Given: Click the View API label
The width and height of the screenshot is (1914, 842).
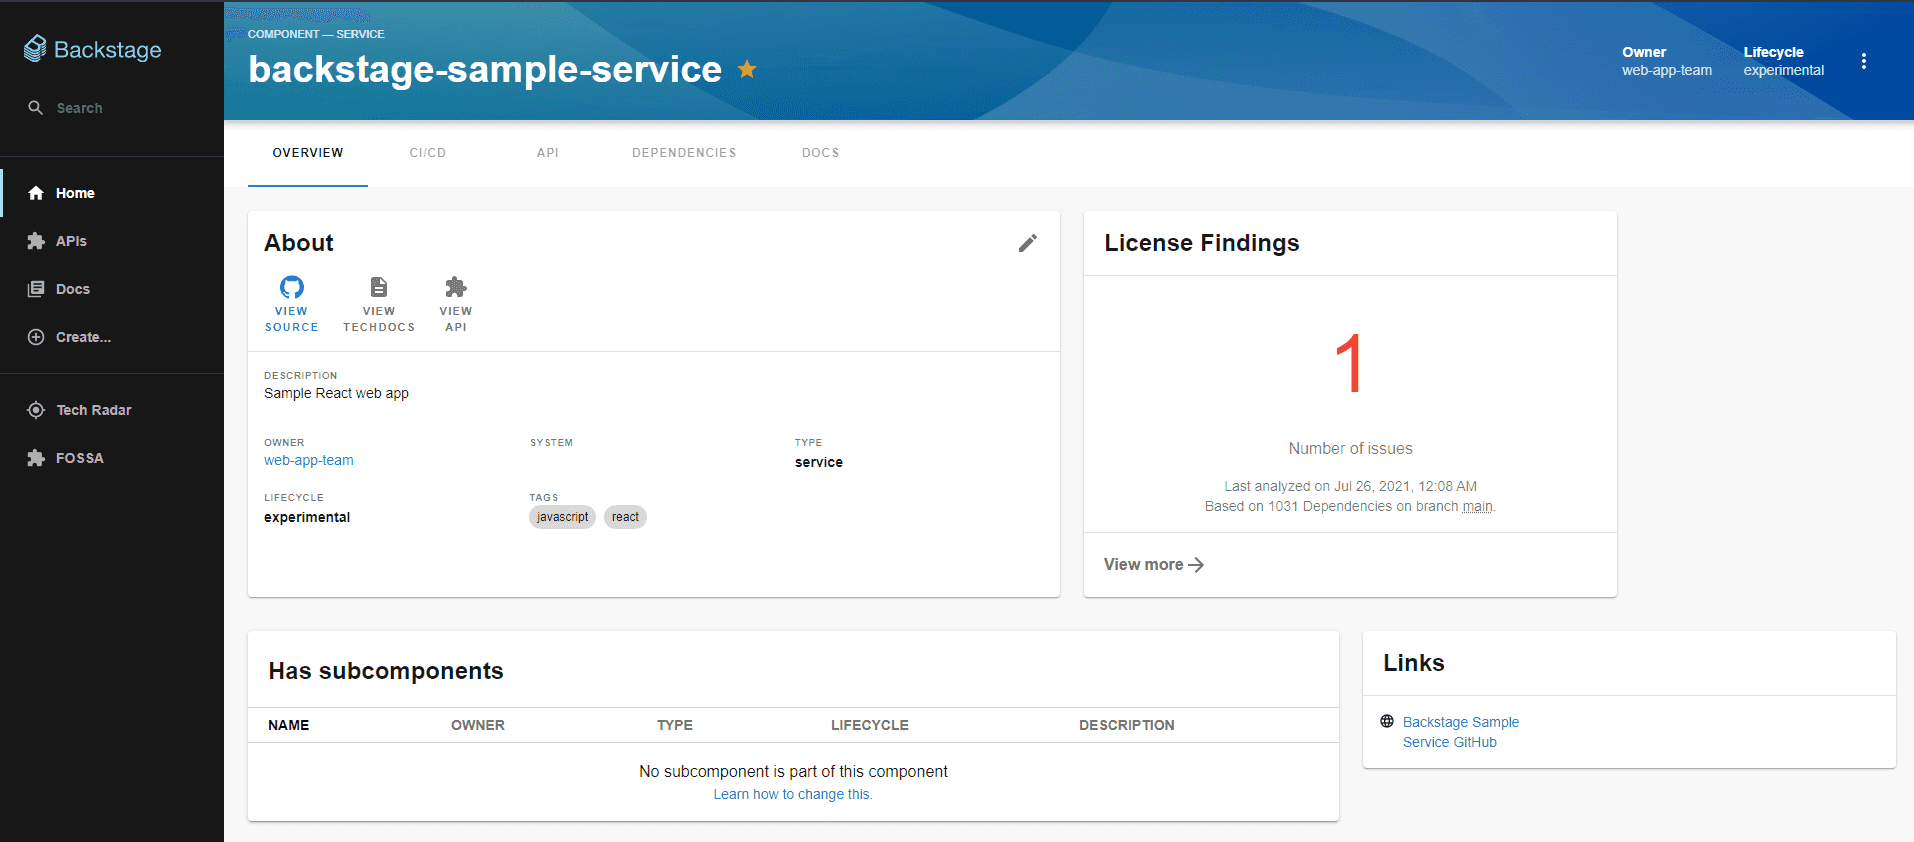Looking at the screenshot, I should pyautogui.click(x=456, y=319).
